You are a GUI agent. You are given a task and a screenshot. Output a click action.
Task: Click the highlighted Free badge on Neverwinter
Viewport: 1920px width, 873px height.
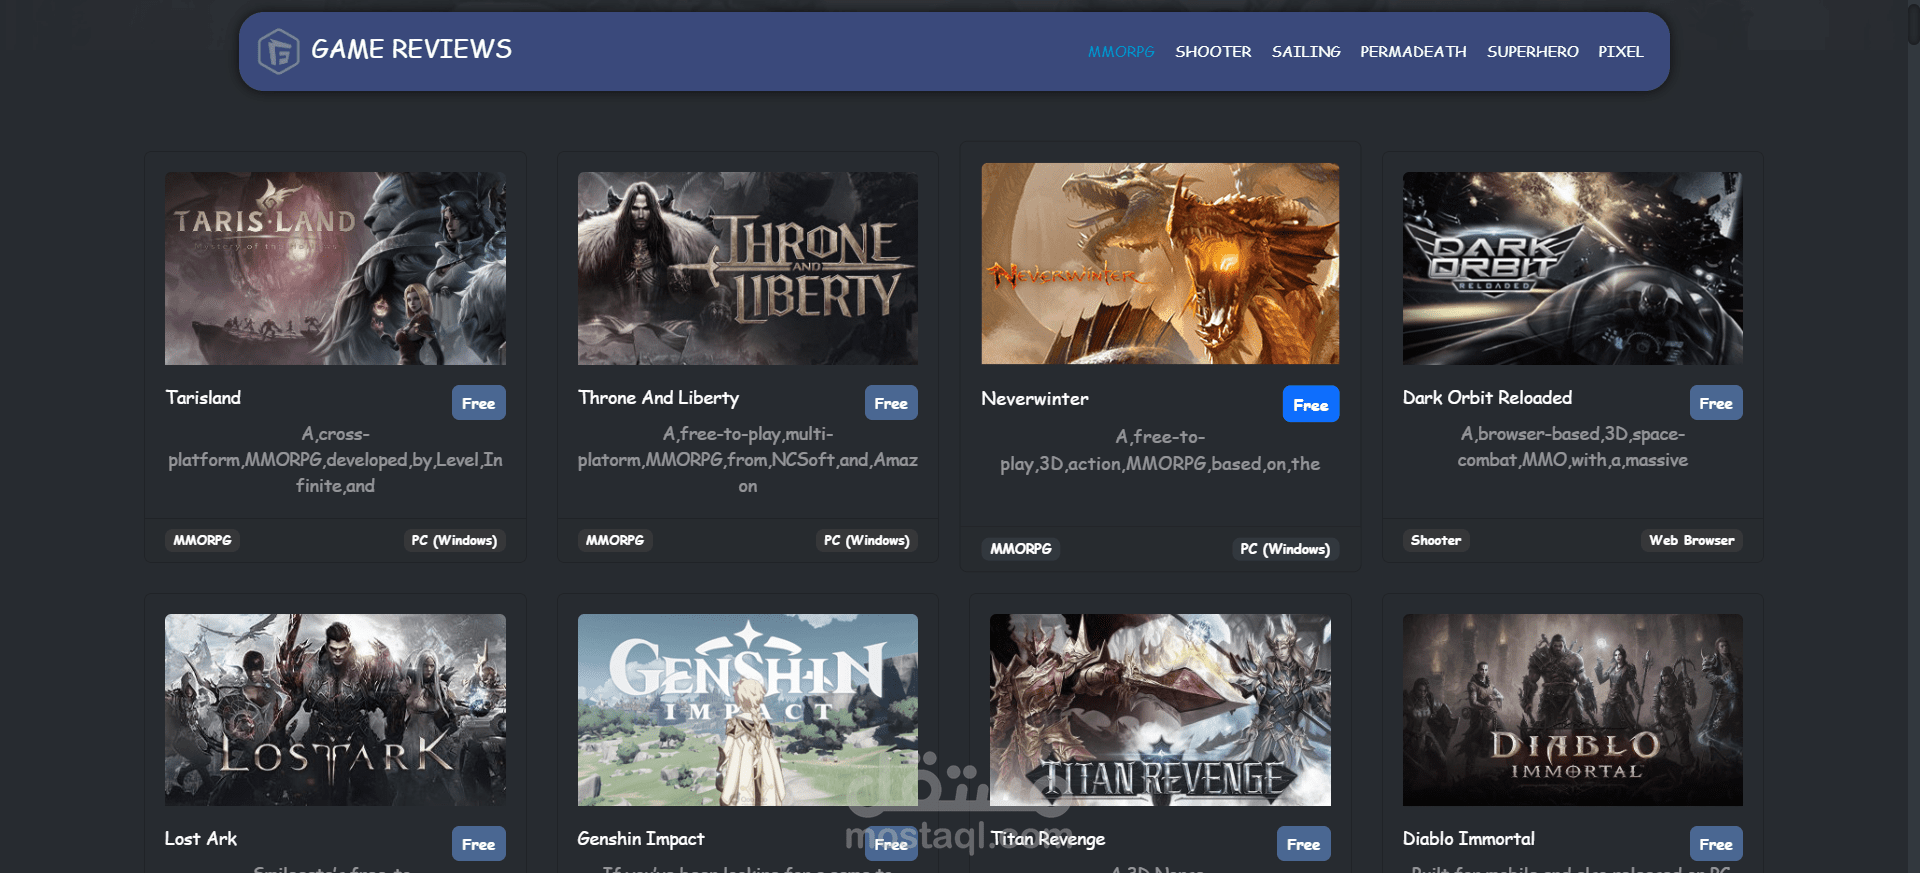pos(1311,404)
